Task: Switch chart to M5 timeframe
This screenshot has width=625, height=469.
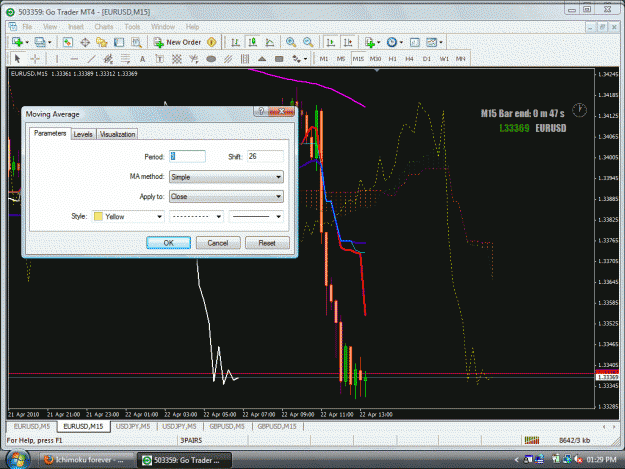Action: [x=341, y=59]
